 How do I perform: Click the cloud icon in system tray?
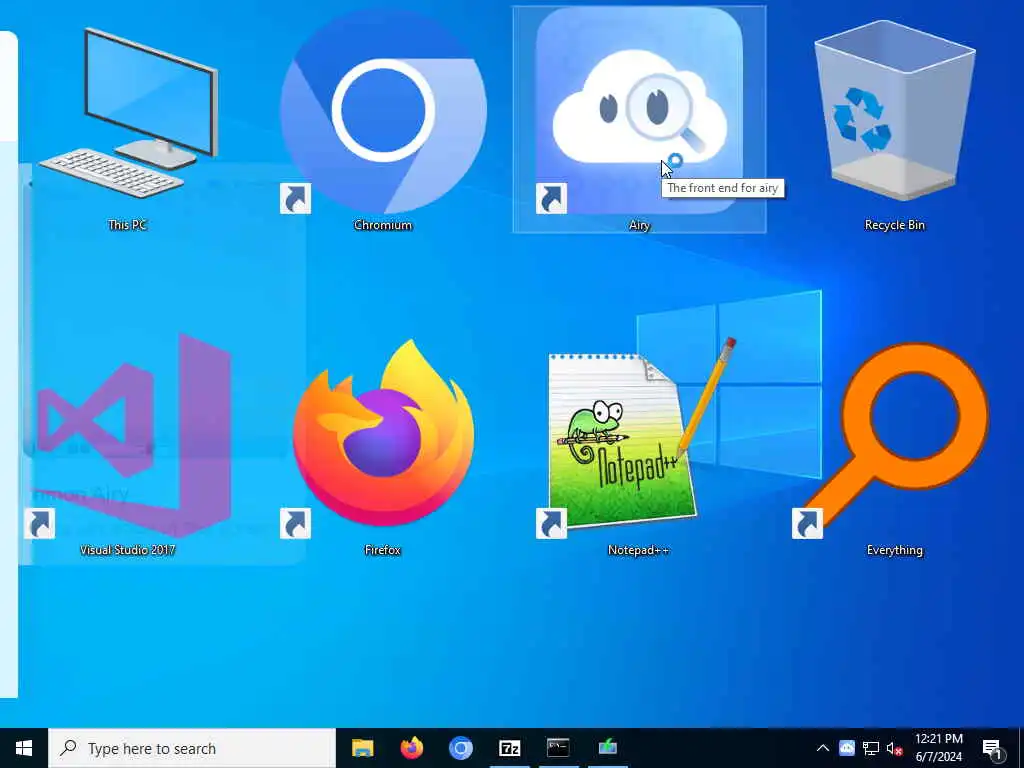(847, 748)
